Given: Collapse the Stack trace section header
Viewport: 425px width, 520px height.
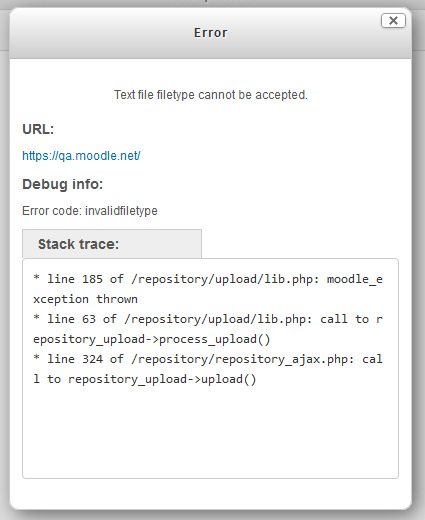Looking at the screenshot, I should coord(112,244).
